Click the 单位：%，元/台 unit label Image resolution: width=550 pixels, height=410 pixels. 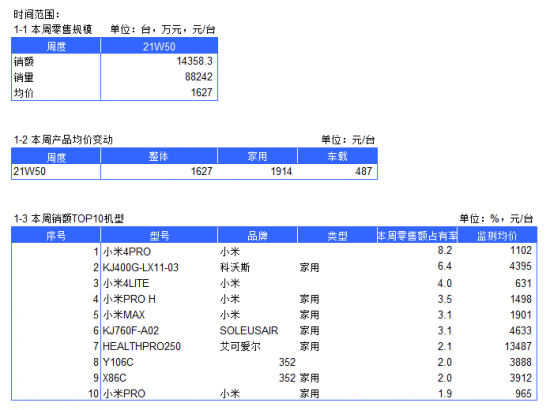coord(496,219)
